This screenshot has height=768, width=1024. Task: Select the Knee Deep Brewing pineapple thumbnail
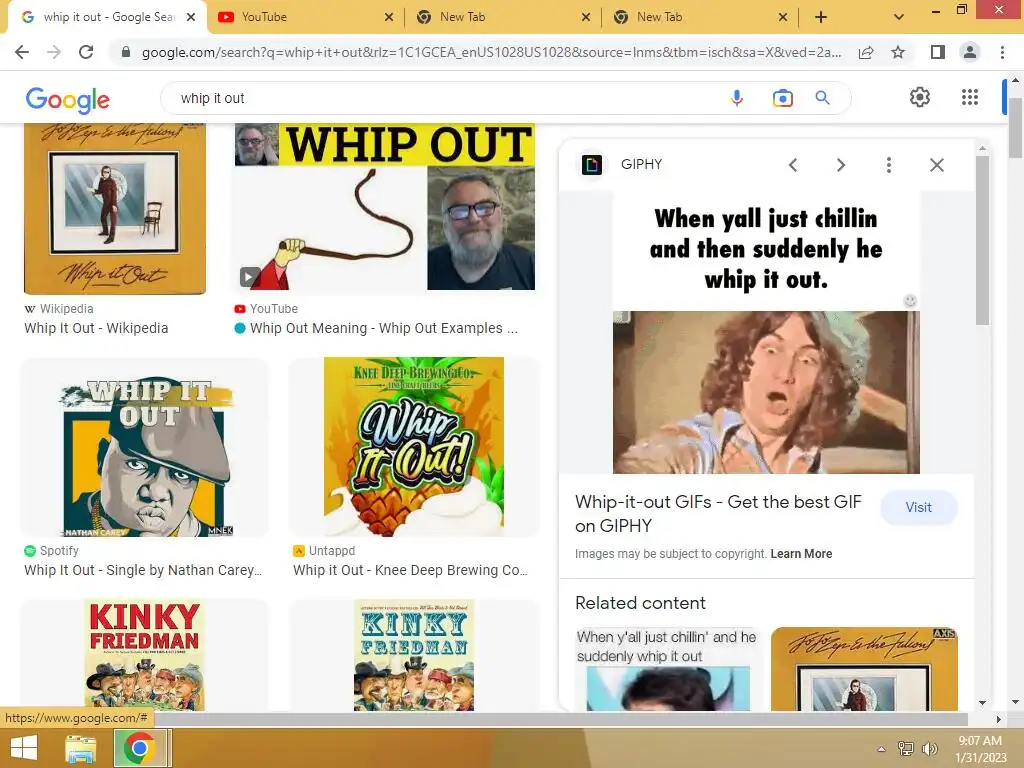point(414,447)
